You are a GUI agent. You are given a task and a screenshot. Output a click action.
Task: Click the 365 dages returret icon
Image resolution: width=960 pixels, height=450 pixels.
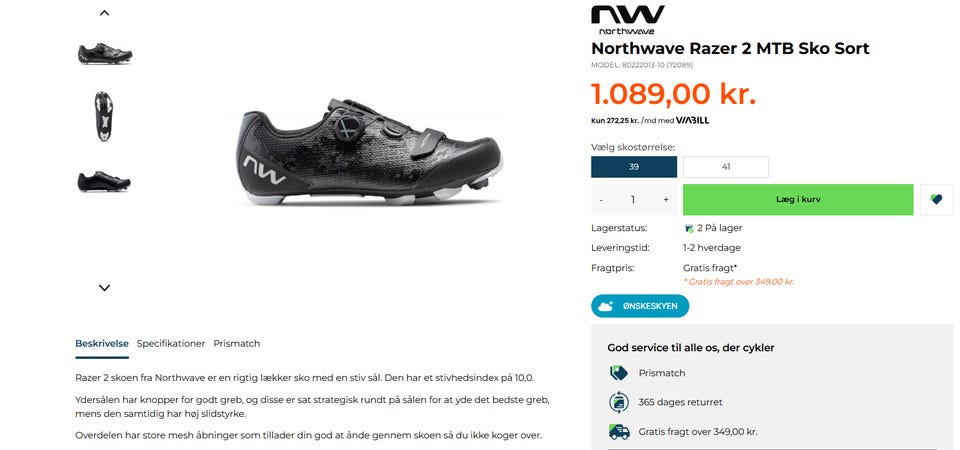619,402
